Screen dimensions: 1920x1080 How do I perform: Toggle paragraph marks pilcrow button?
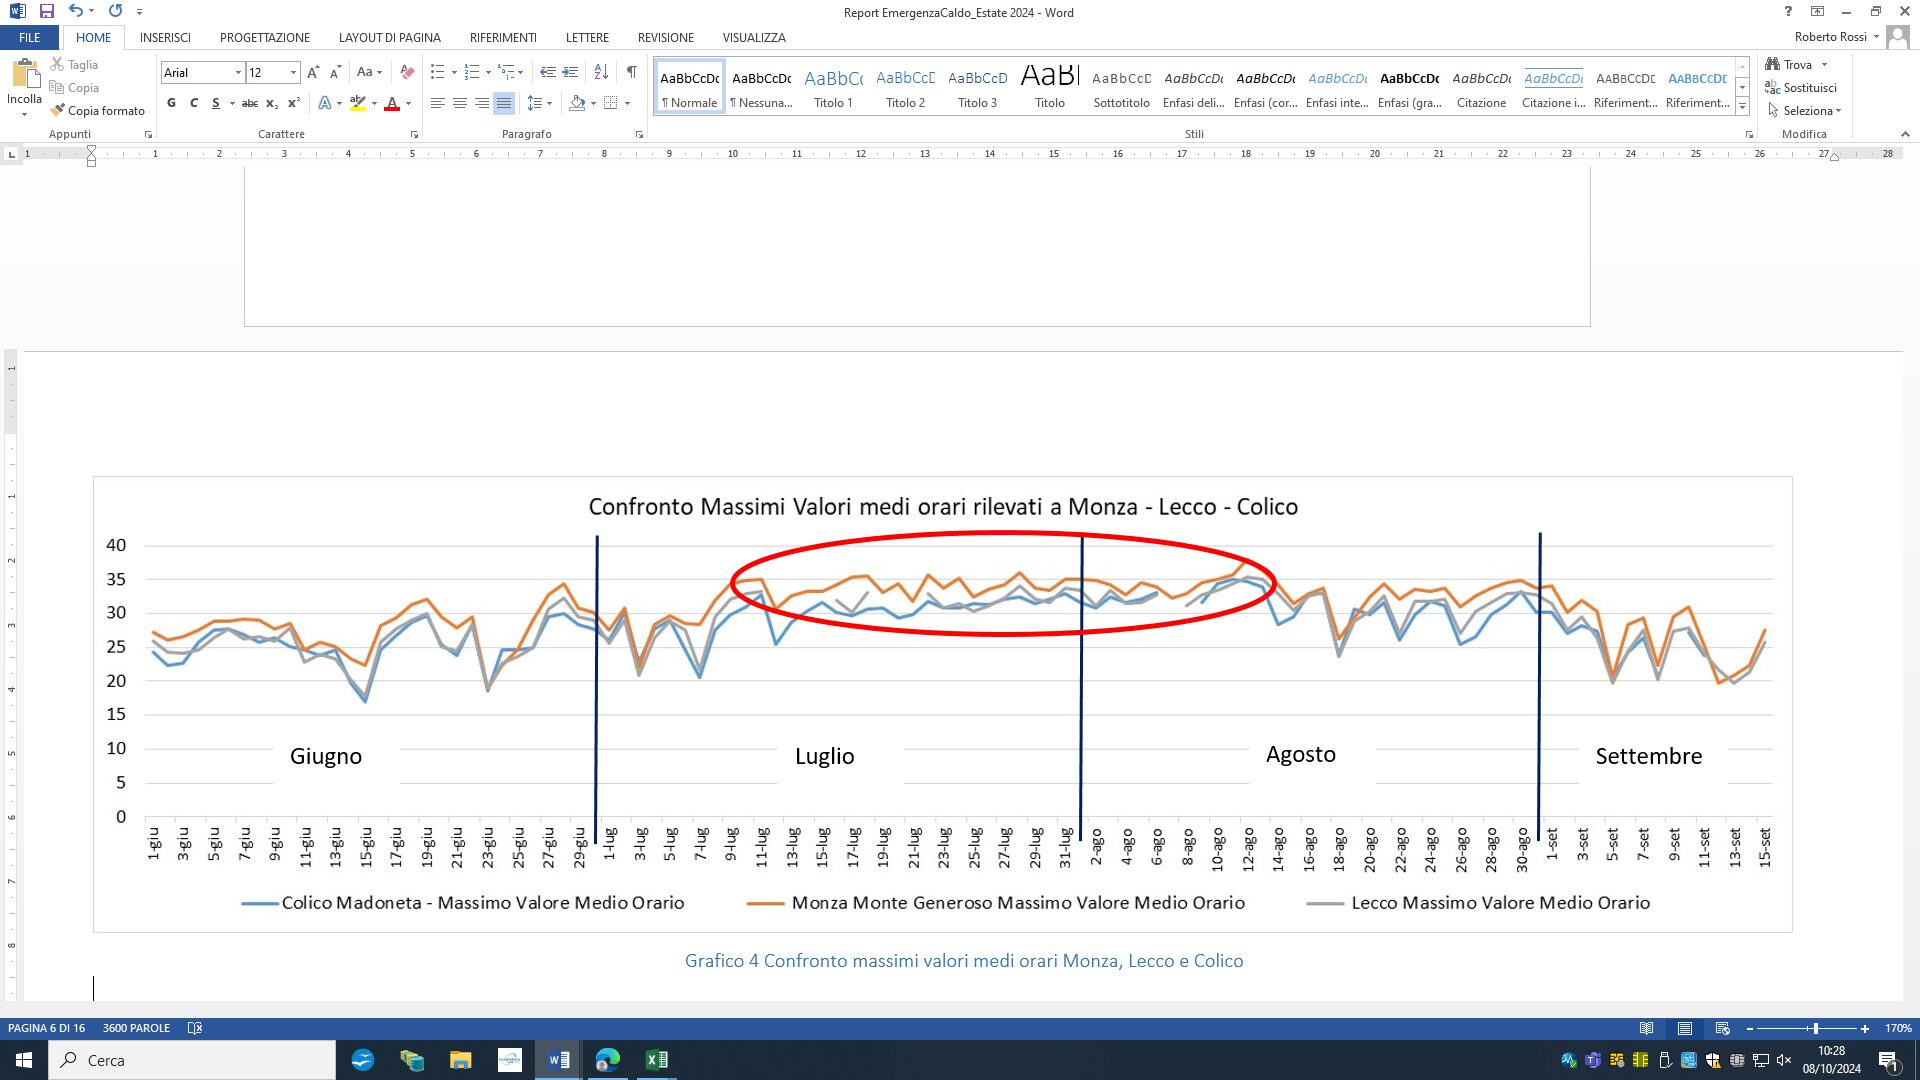(x=631, y=72)
